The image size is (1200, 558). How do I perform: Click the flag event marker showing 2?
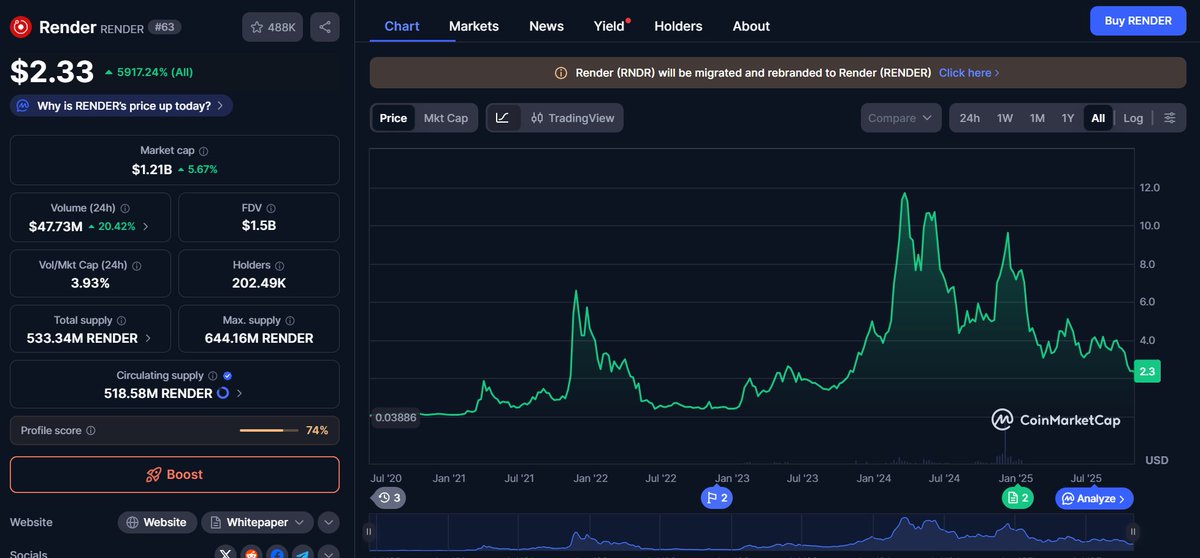[717, 497]
